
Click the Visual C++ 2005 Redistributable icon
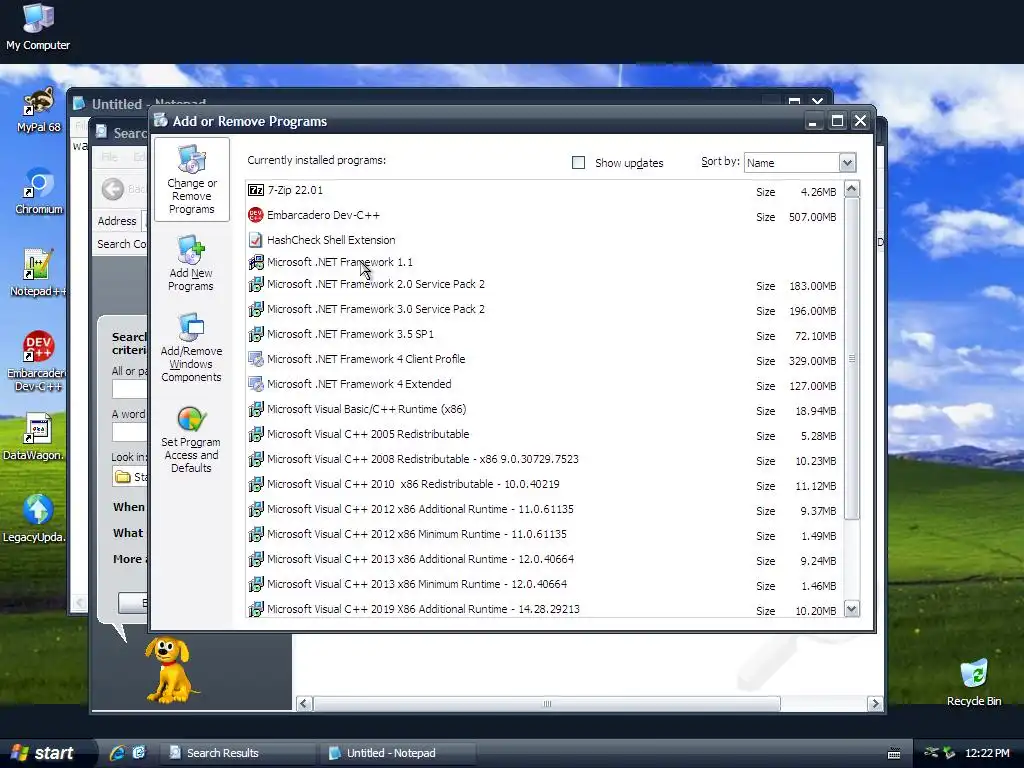256,434
